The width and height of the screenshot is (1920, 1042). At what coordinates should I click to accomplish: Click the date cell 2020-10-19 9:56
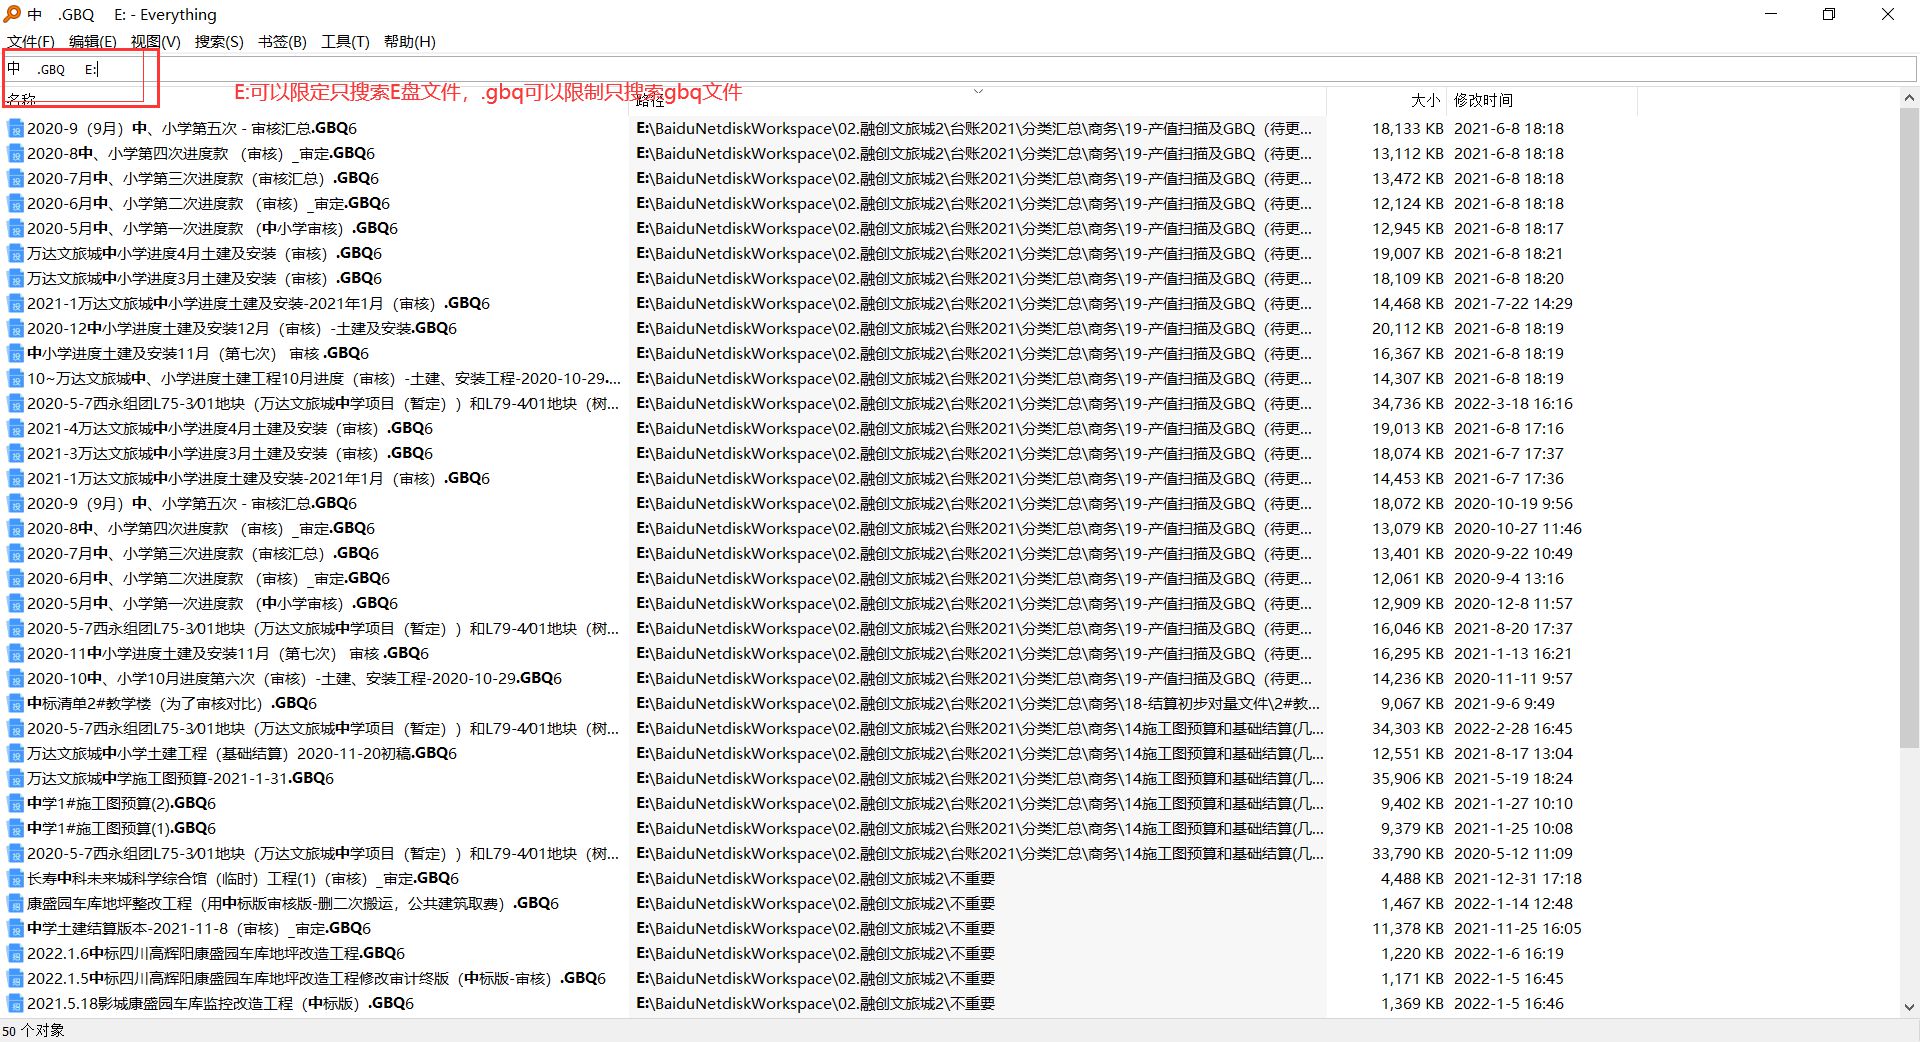point(1513,504)
